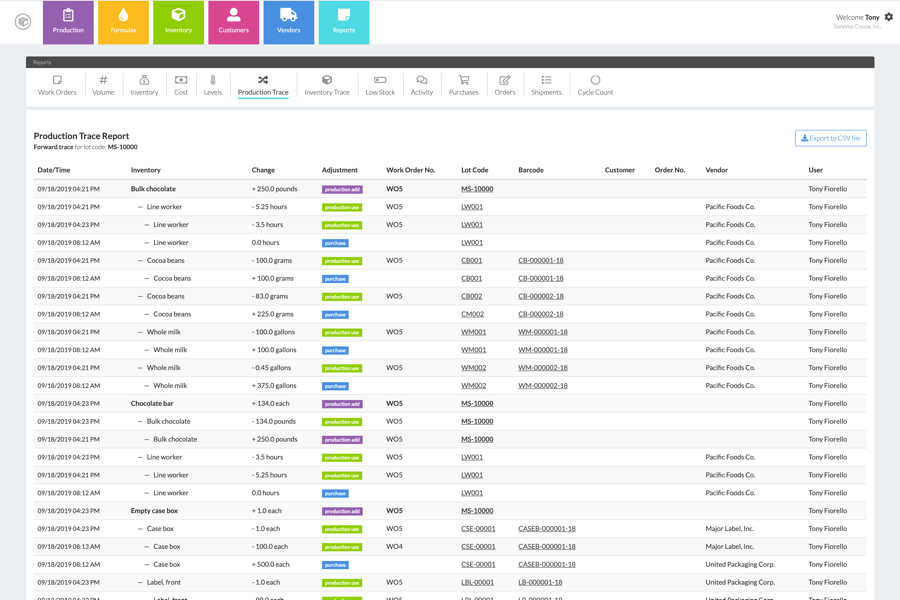Open barcode CASEB-000001-18 link

tap(546, 529)
